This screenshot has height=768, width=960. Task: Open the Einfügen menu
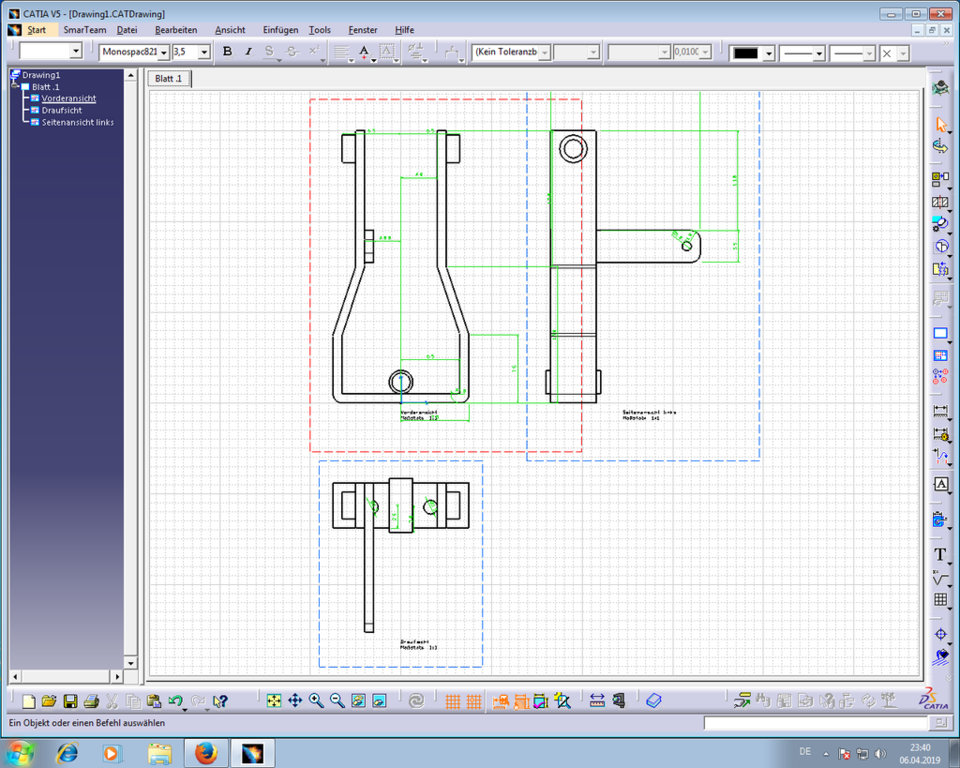280,30
